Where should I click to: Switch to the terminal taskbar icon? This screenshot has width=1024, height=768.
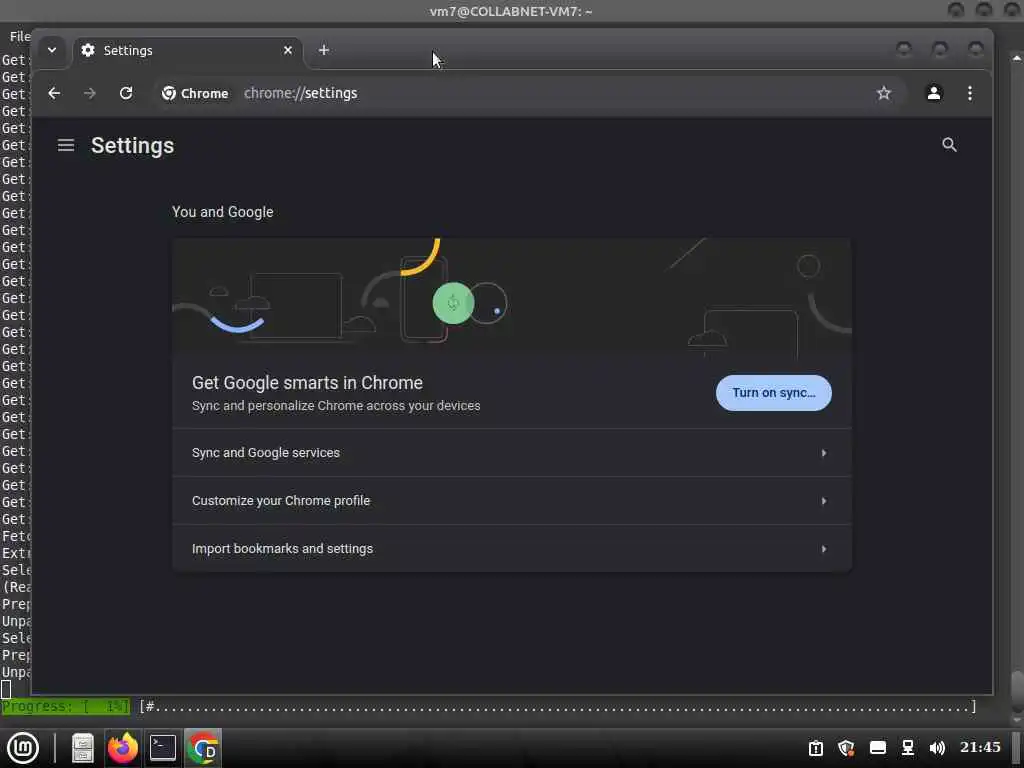click(163, 748)
